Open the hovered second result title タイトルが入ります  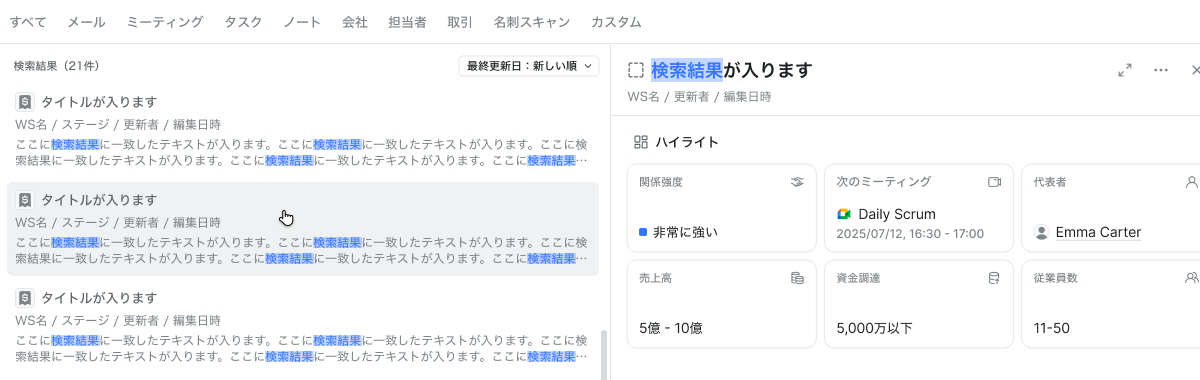coord(99,200)
